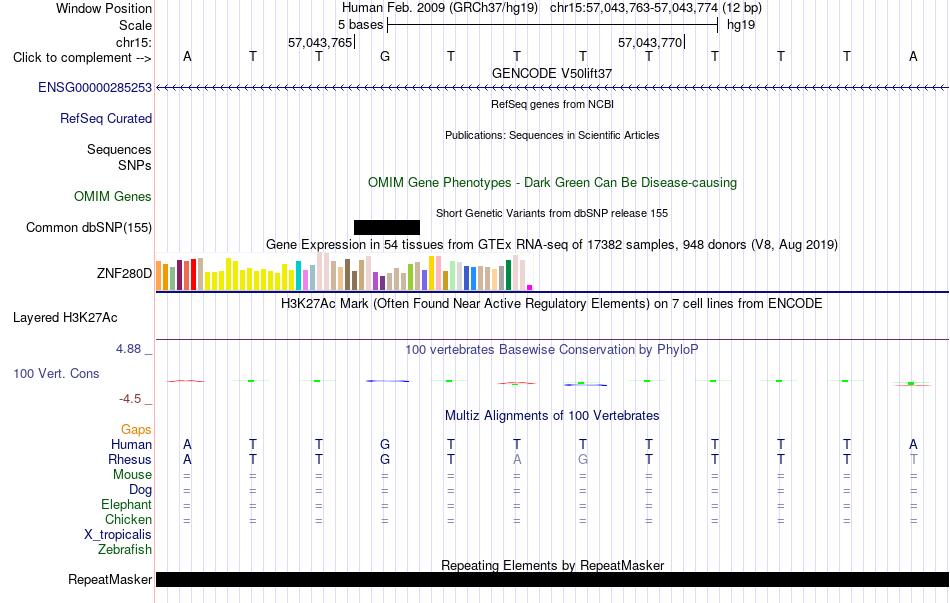Click the 100 Vert. Cons track label
This screenshot has height=603, width=950.
tap(56, 373)
